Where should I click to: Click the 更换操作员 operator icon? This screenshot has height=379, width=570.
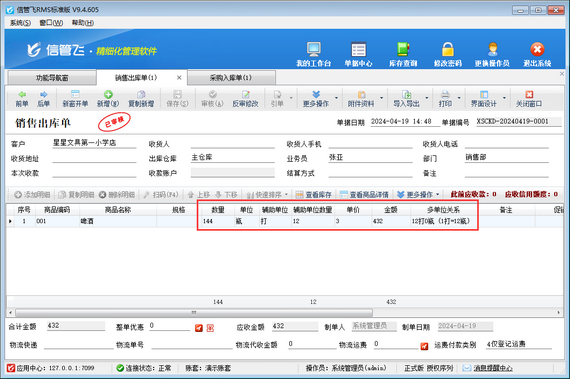[492, 49]
